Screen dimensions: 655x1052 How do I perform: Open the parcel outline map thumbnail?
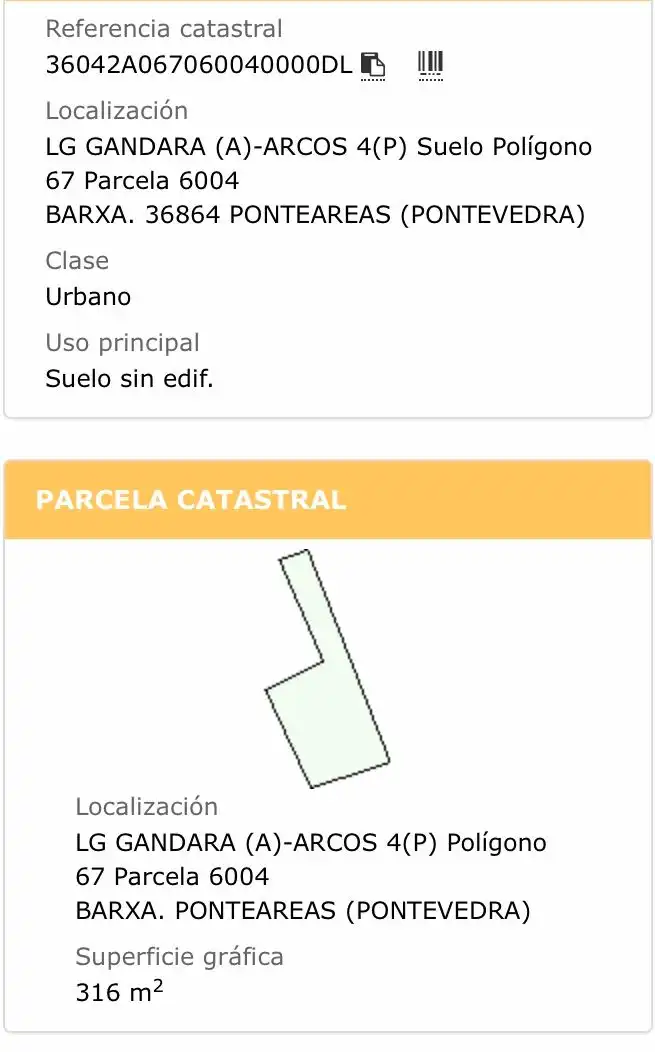click(x=328, y=668)
